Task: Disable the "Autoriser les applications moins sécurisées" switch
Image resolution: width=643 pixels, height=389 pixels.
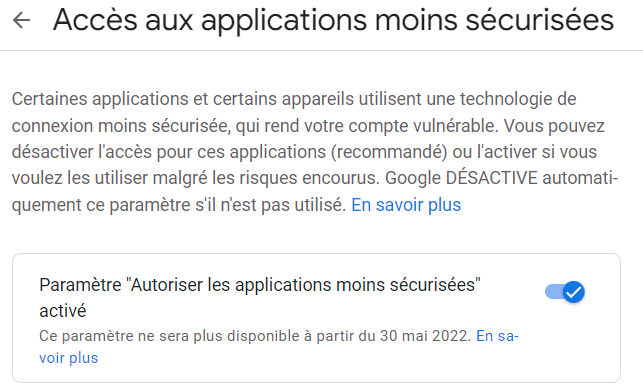Action: [565, 292]
